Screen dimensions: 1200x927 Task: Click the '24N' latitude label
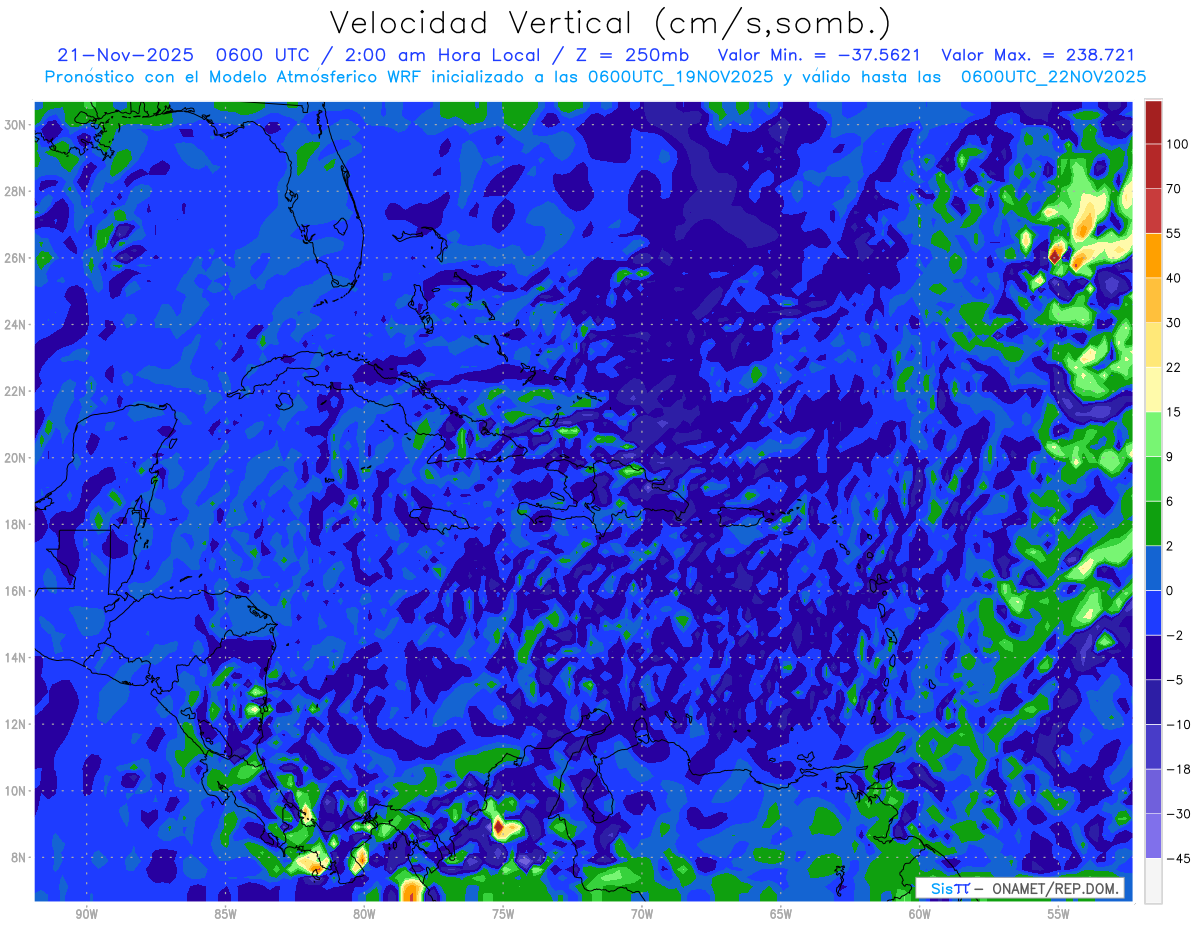pos(15,325)
